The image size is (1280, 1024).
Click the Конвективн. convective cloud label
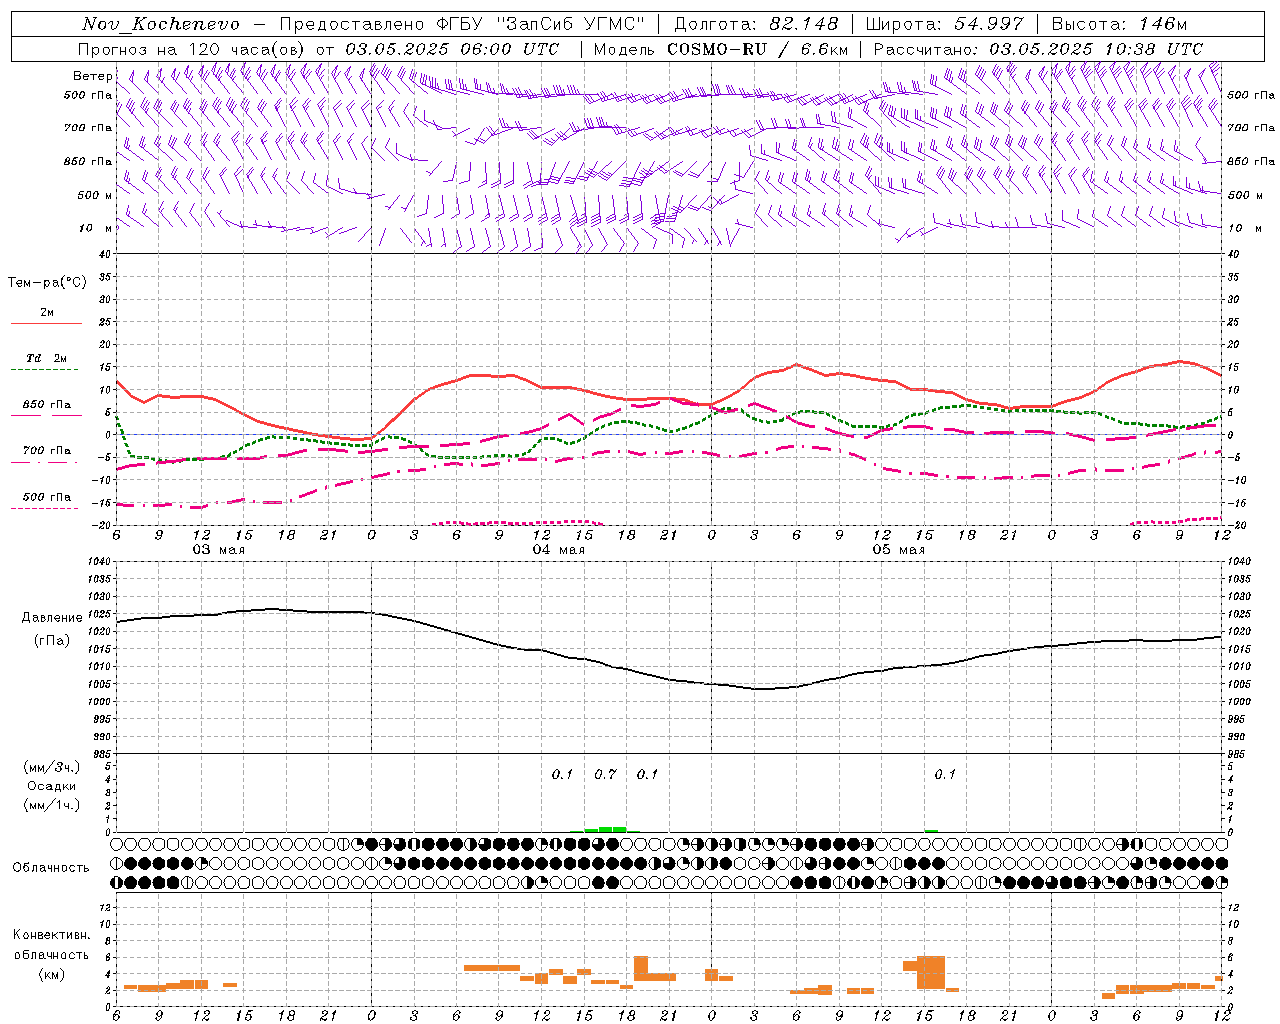click(52, 935)
